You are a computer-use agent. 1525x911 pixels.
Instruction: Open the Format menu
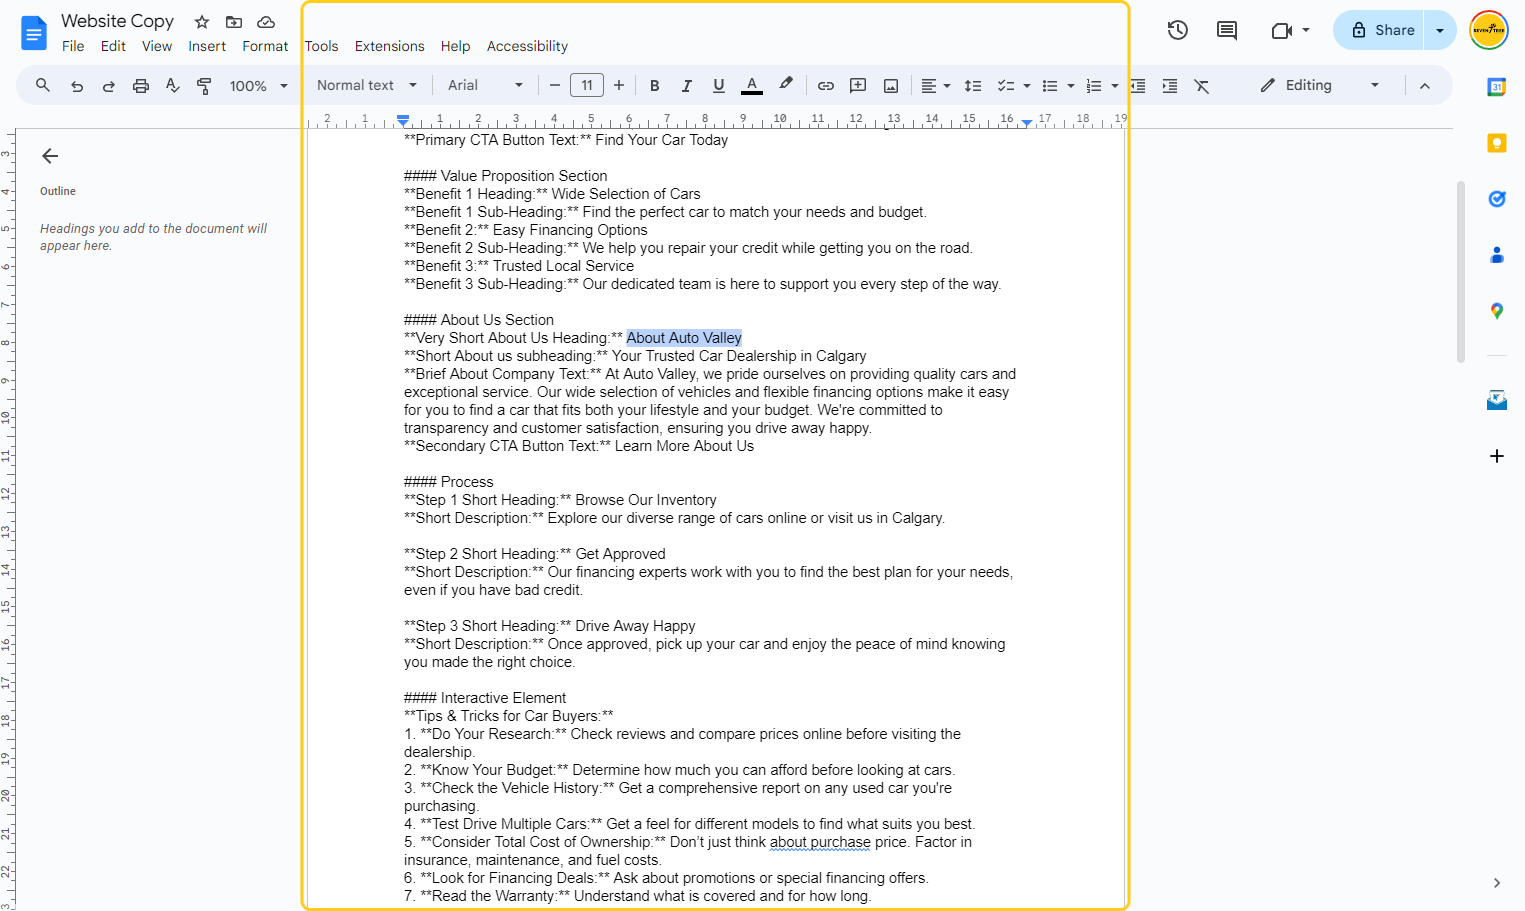tap(265, 46)
